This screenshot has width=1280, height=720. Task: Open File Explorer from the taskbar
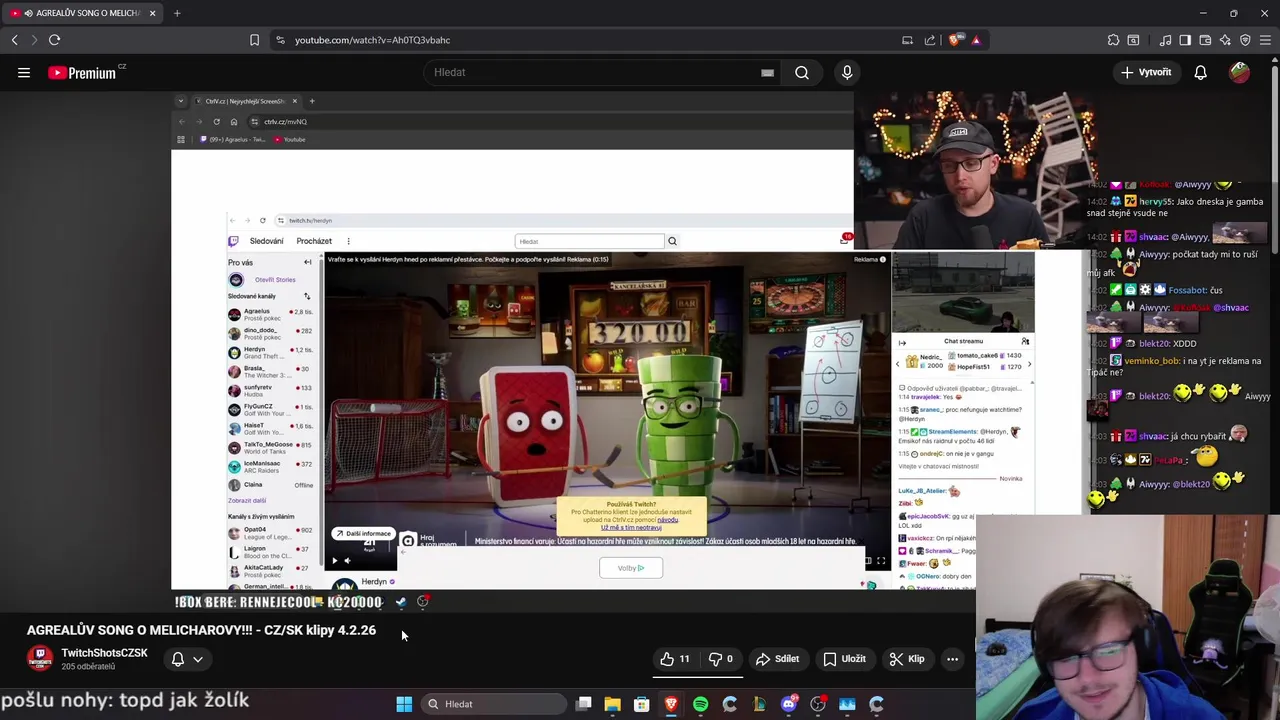click(612, 704)
